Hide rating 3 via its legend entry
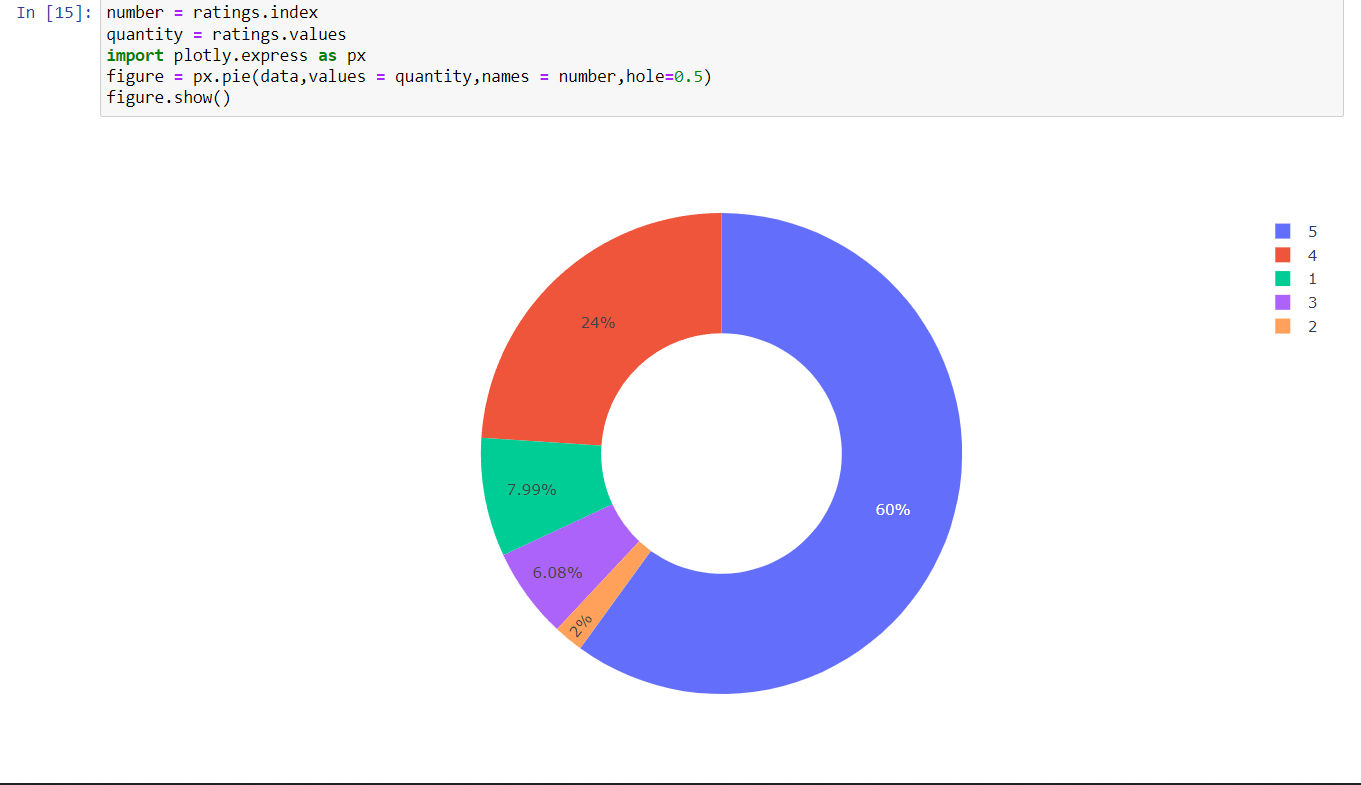This screenshot has height=785, width=1361. tap(1300, 302)
